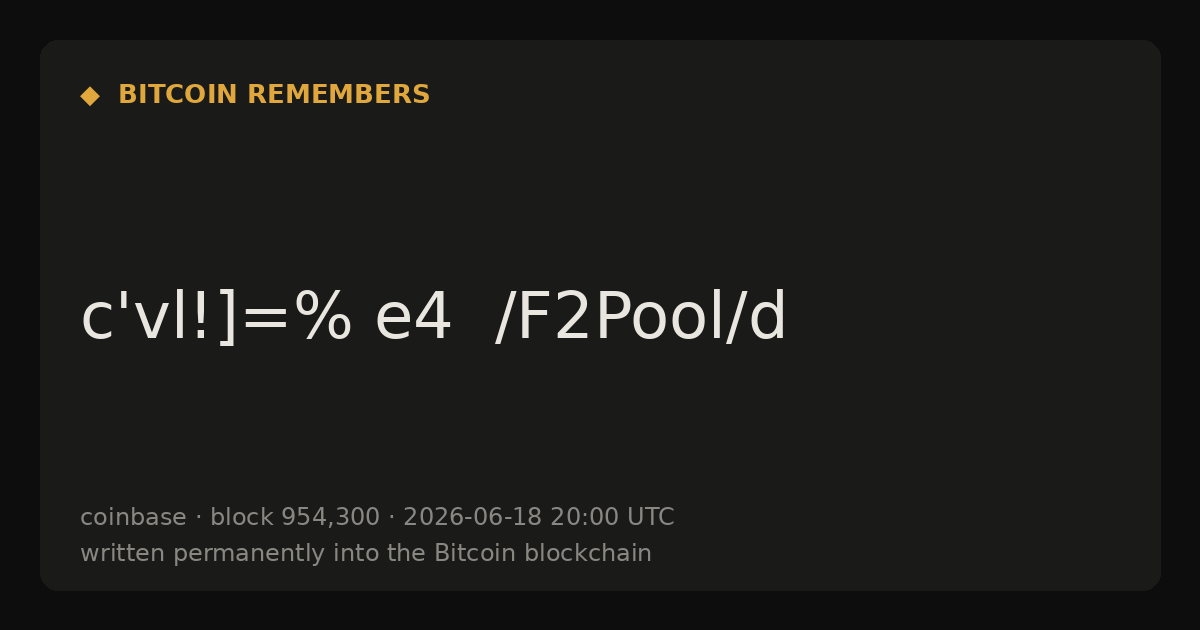Click the 20:00 time in the footer

point(584,517)
